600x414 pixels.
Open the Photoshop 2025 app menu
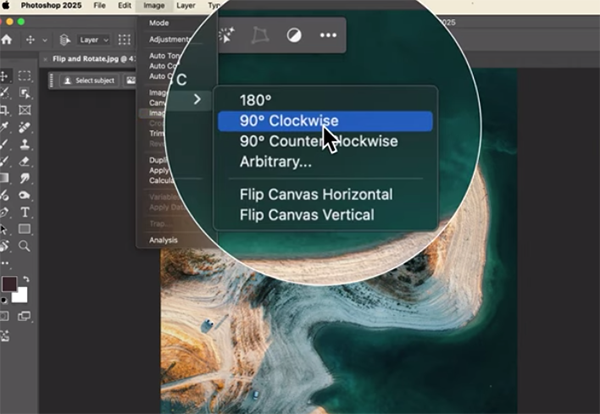51,5
